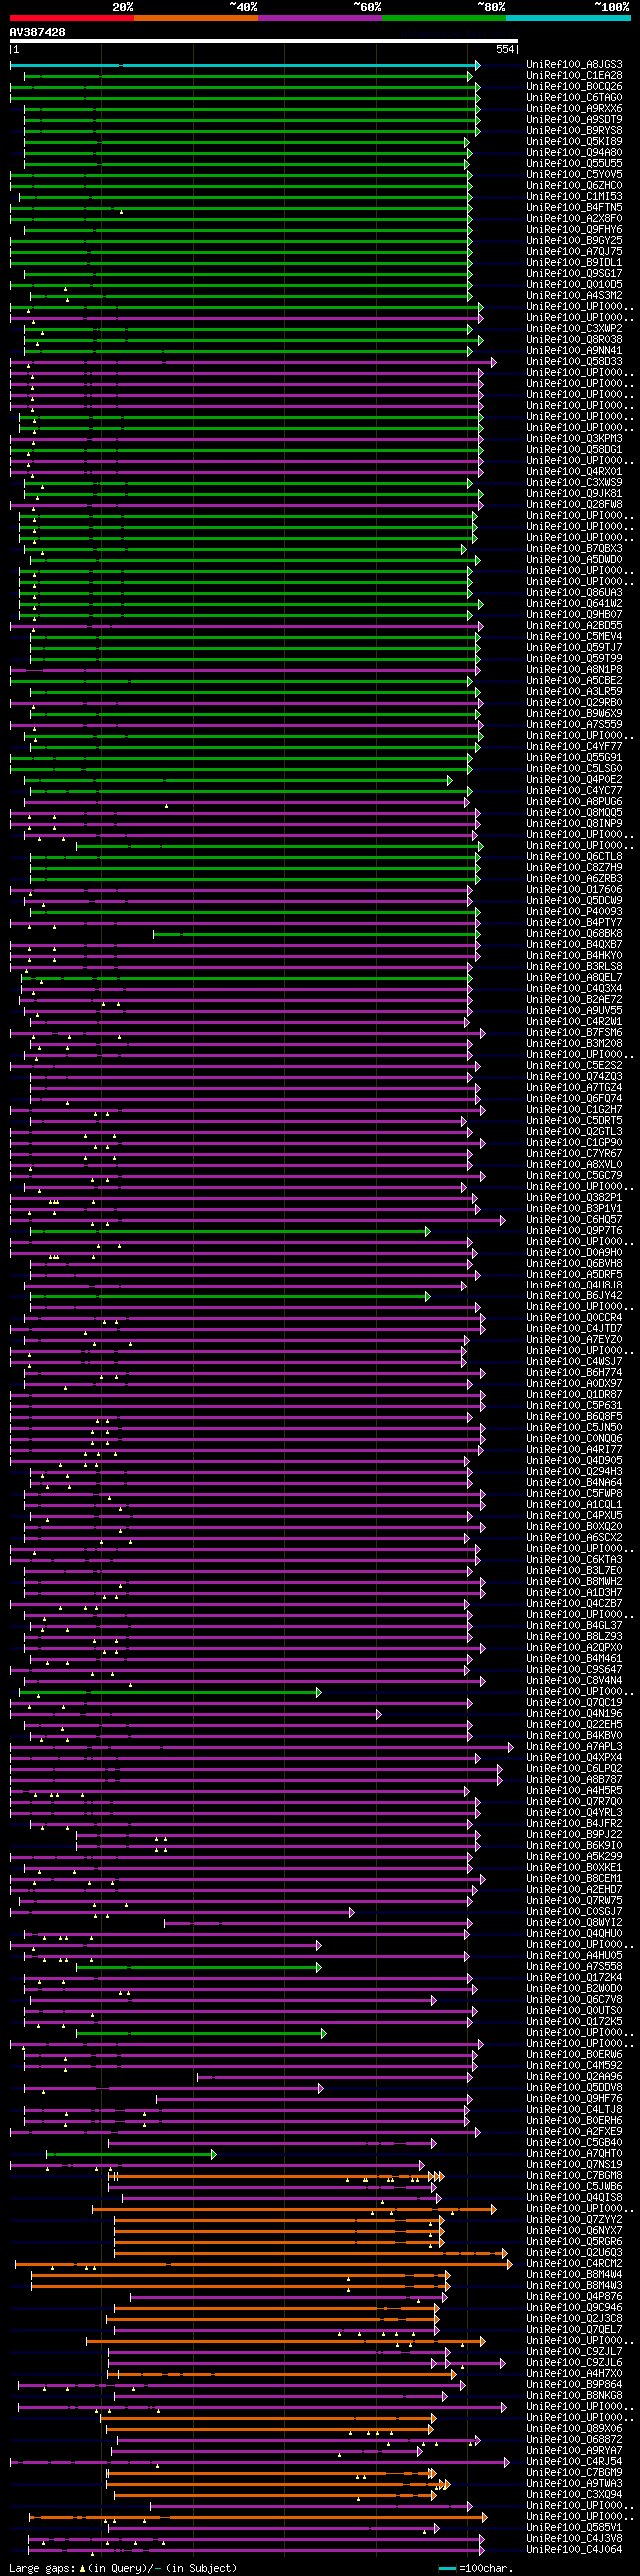Screen dimensions: 640x2576
Task: Select the label UniRef100_Q8R038
Action: tap(574, 340)
